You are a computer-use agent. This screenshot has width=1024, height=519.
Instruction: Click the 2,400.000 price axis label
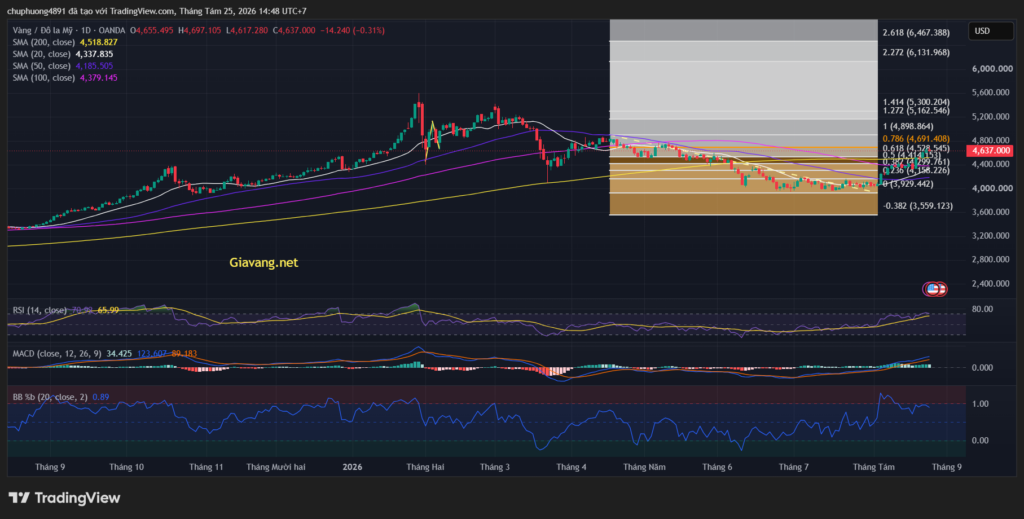coord(992,283)
